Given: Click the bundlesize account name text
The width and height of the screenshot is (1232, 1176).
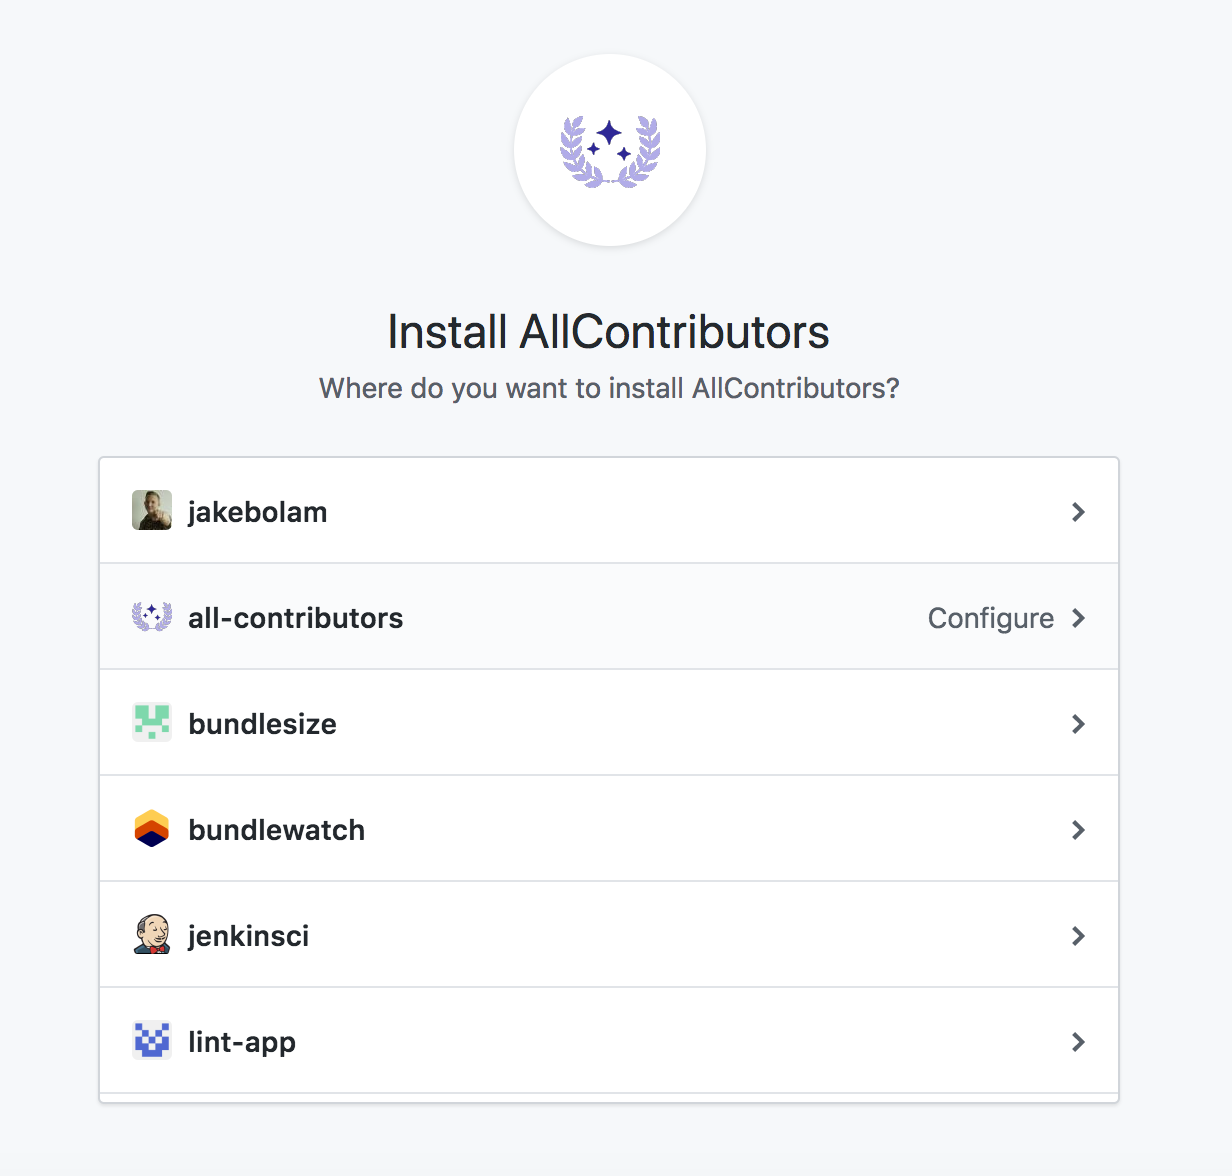Looking at the screenshot, I should pos(262,723).
